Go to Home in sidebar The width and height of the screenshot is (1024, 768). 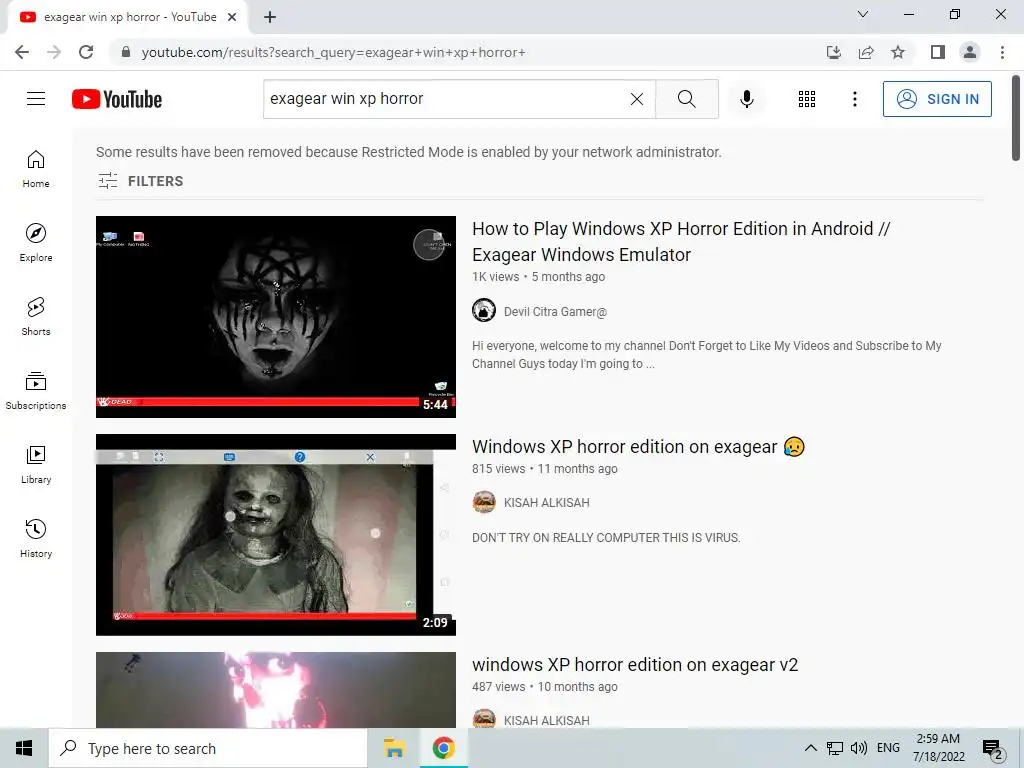coord(36,169)
